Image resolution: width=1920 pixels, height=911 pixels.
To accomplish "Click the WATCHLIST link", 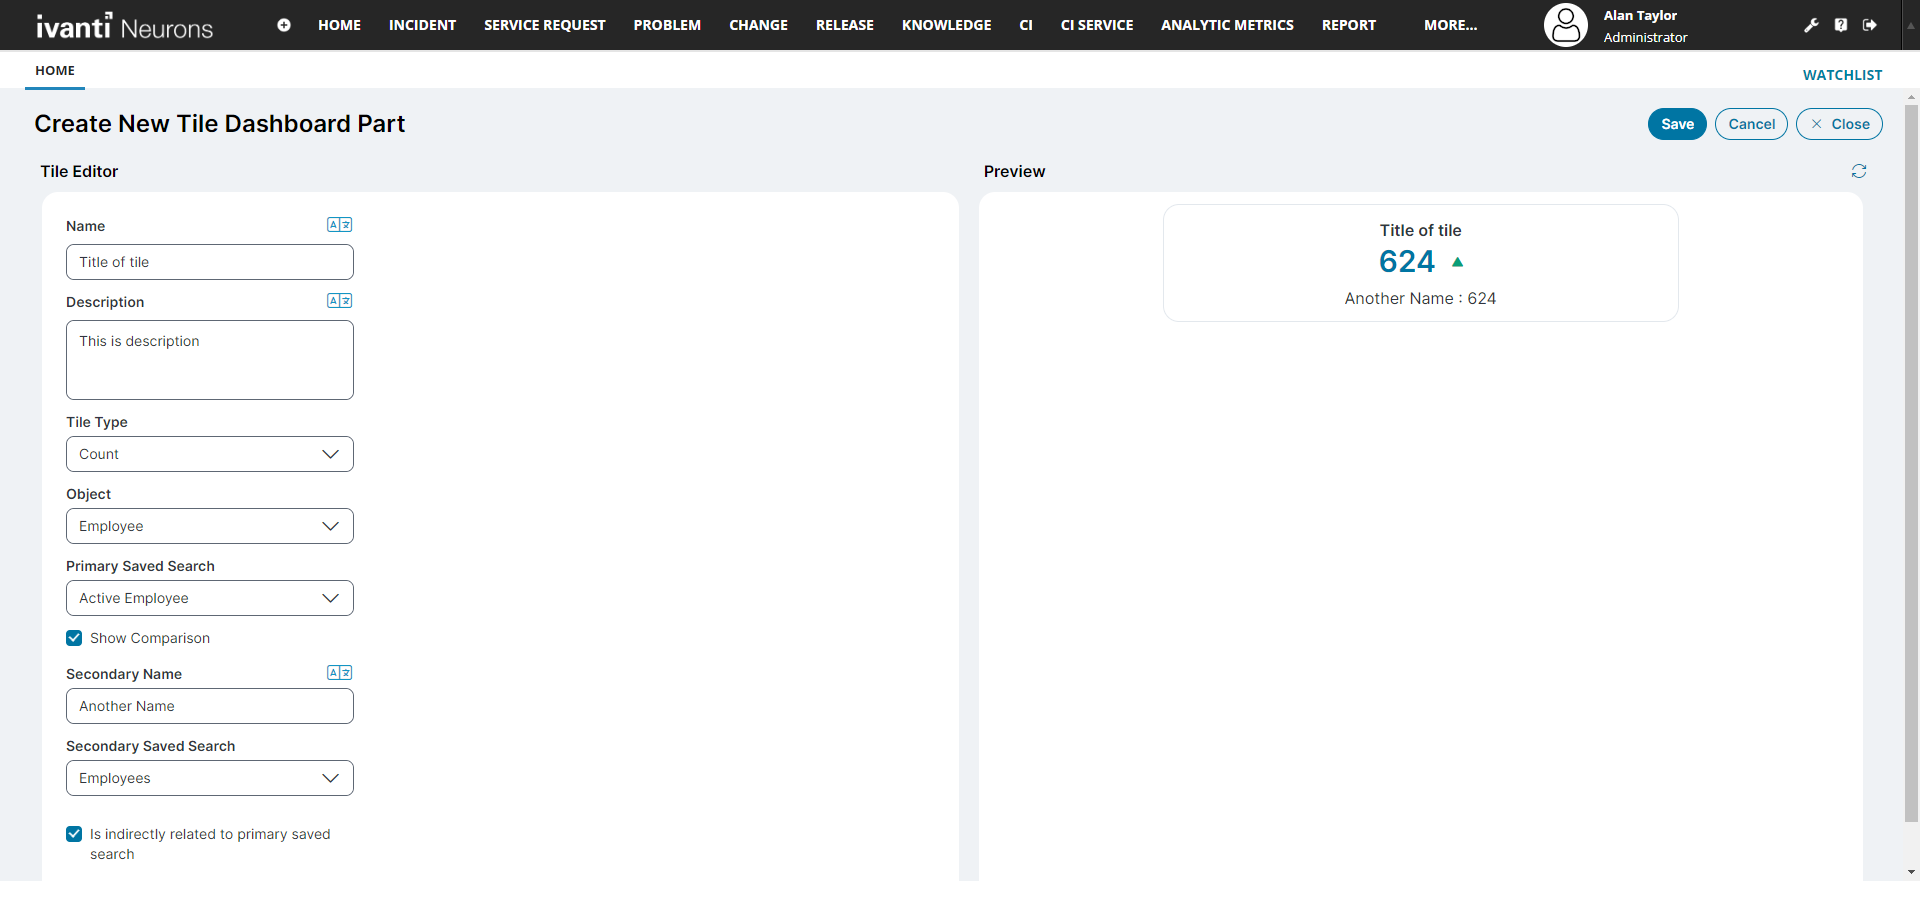I will (x=1842, y=75).
